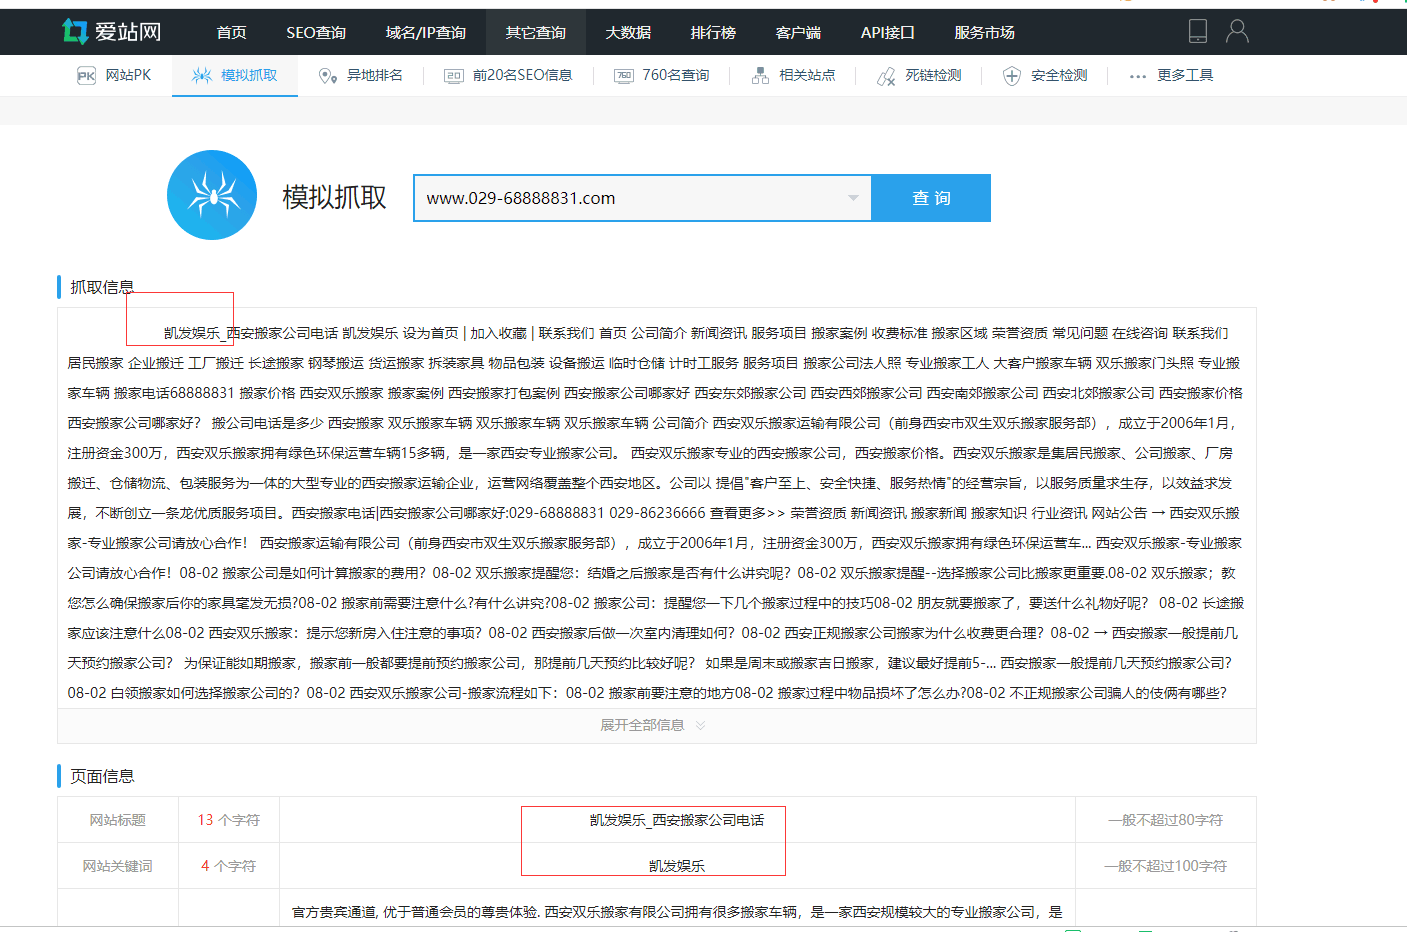Open the 前20名SEO信息 link
This screenshot has width=1407, height=932.
[521, 76]
